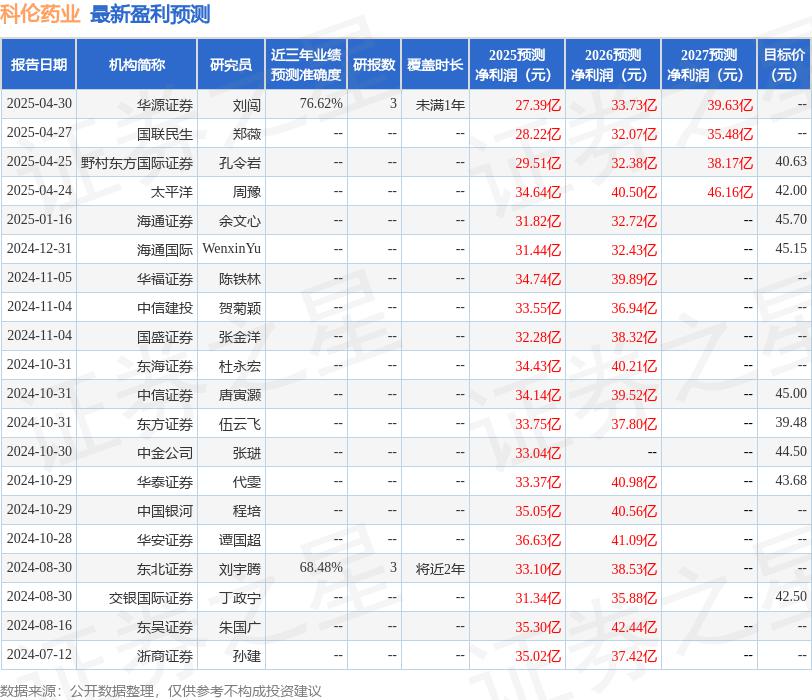Click the 2027预测净利润 column header
Image resolution: width=812 pixels, height=700 pixels.
(x=709, y=64)
